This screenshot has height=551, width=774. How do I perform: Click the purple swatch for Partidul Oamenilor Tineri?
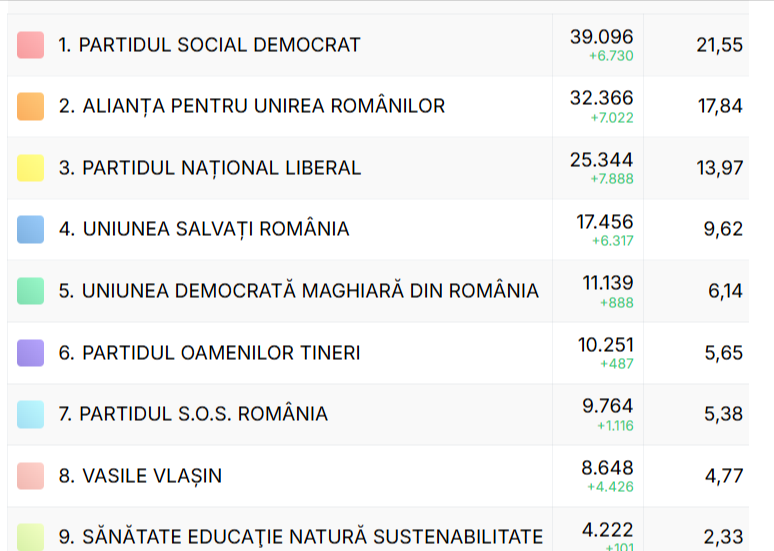(x=30, y=352)
